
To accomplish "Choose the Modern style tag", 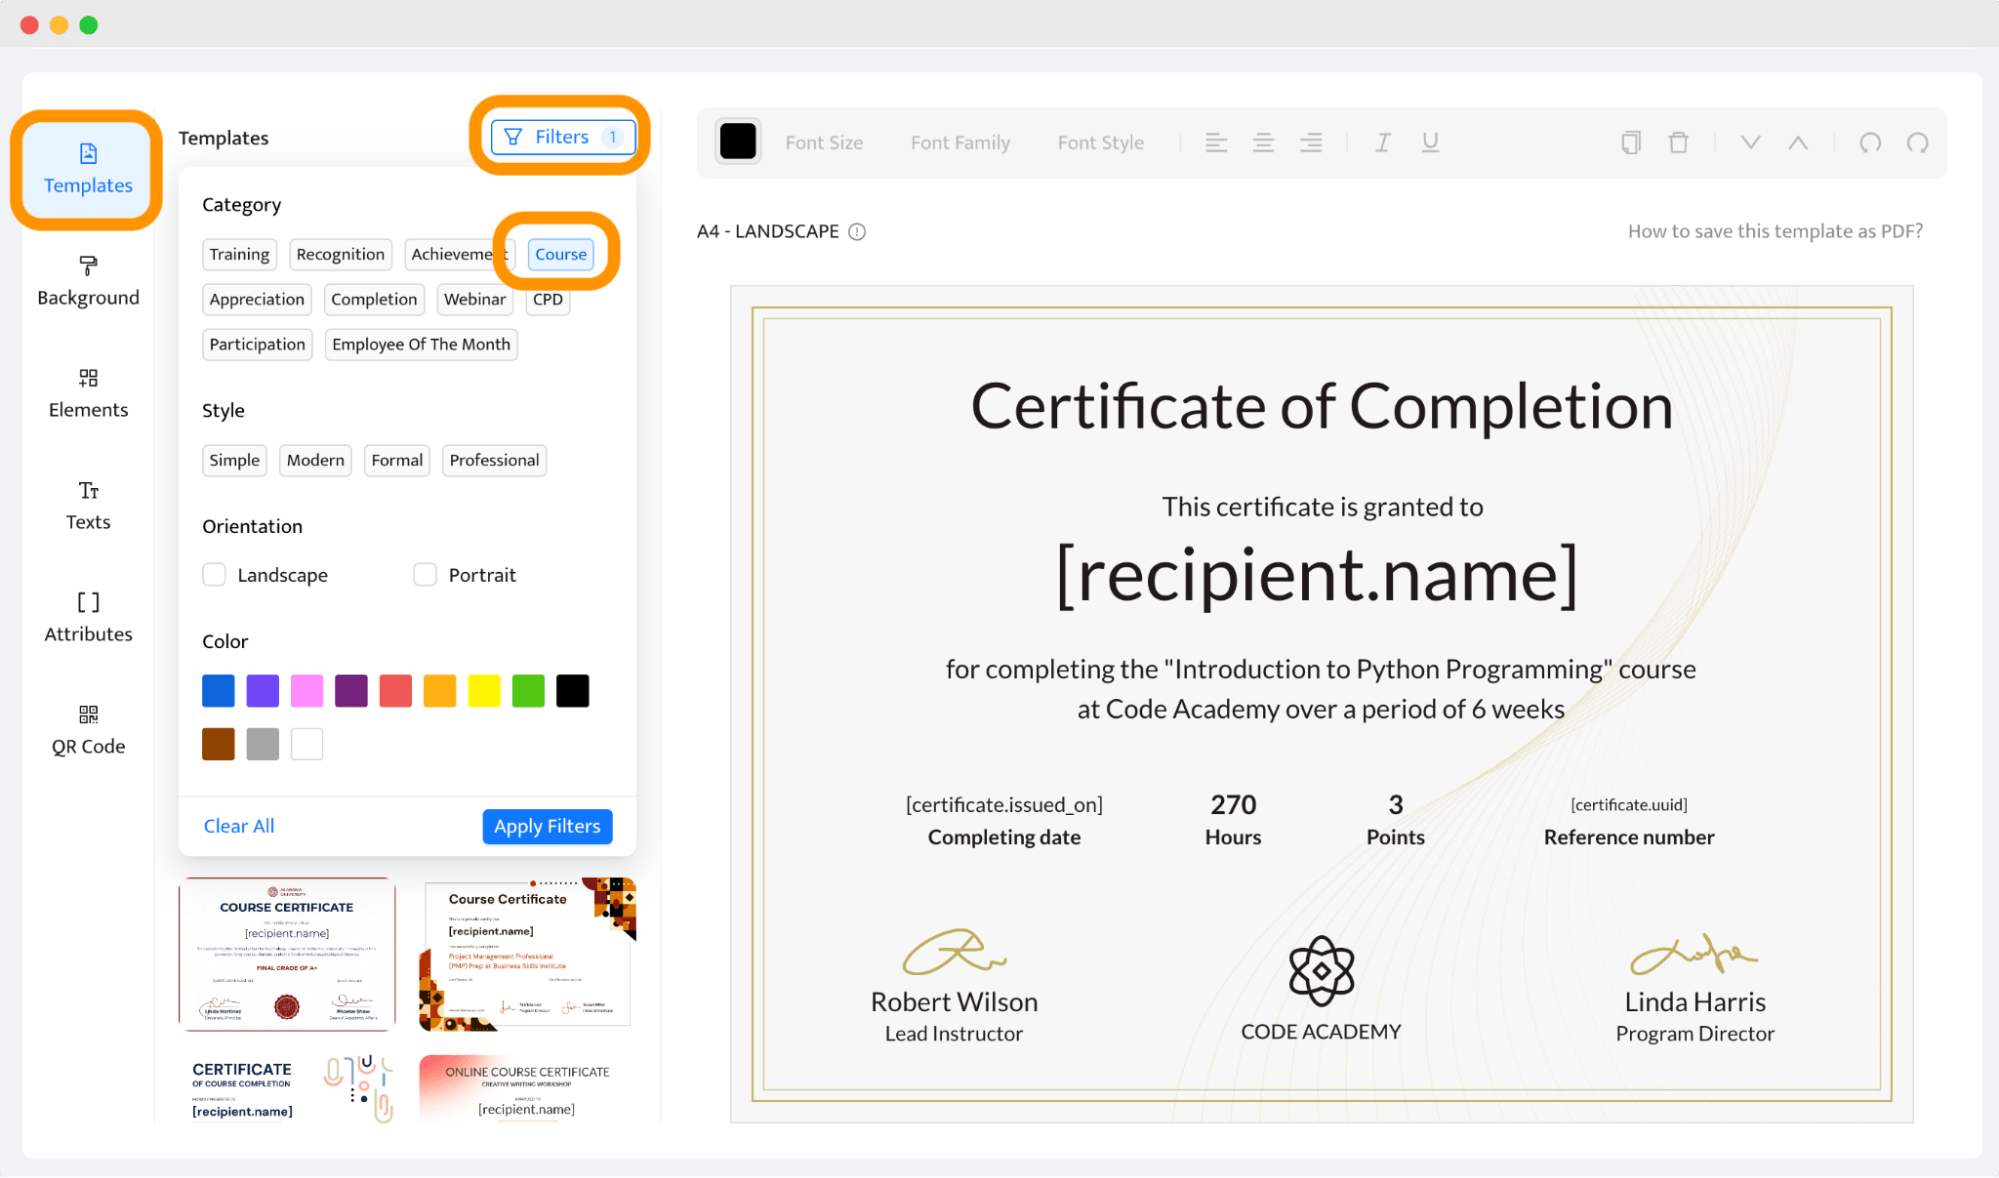I will point(315,460).
